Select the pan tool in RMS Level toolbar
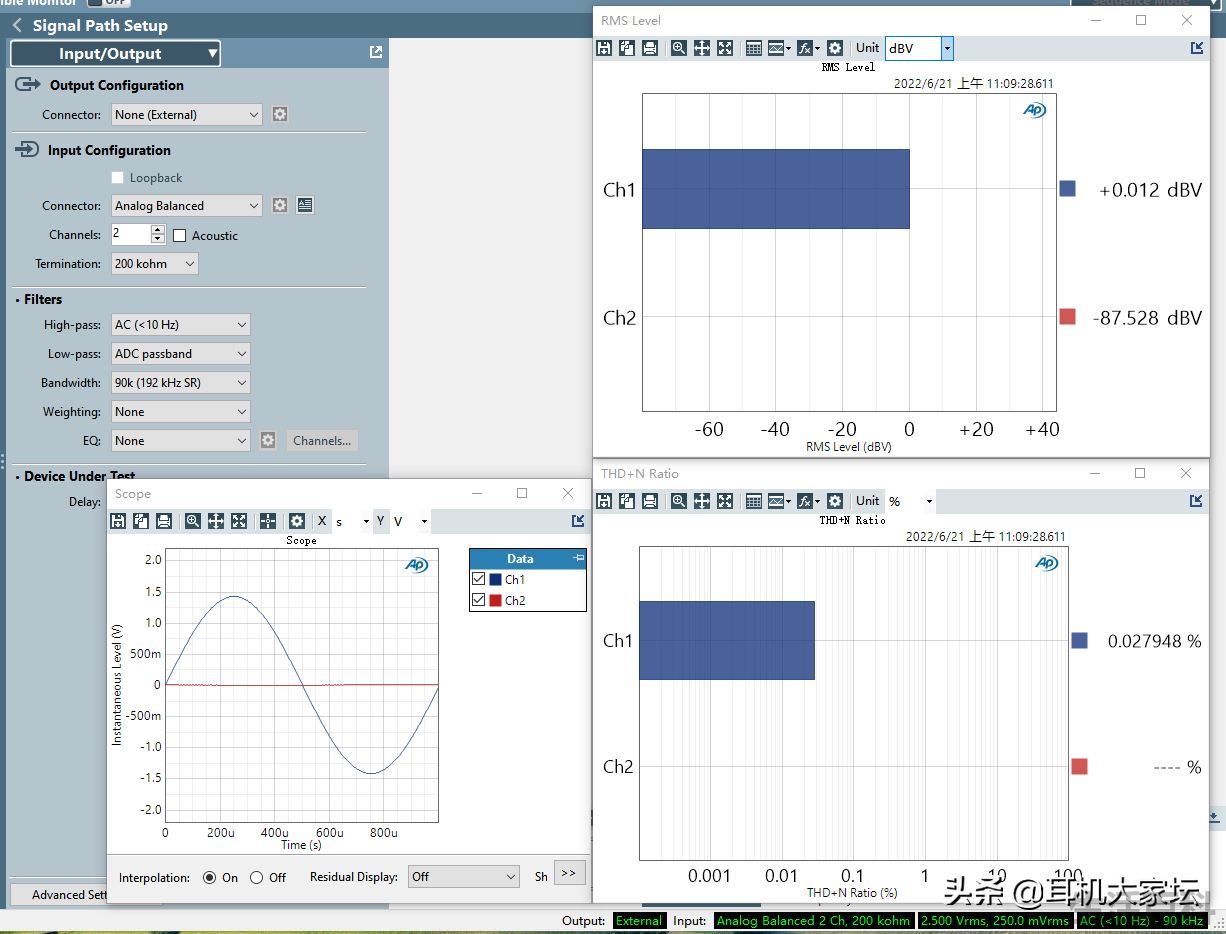 702,48
